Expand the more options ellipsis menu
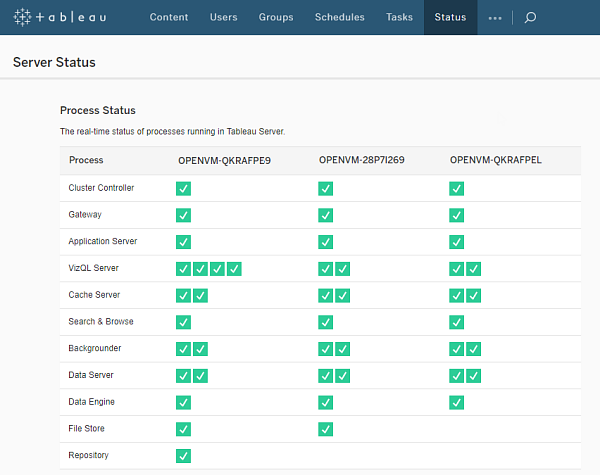Image resolution: width=600 pixels, height=475 pixels. (x=495, y=18)
